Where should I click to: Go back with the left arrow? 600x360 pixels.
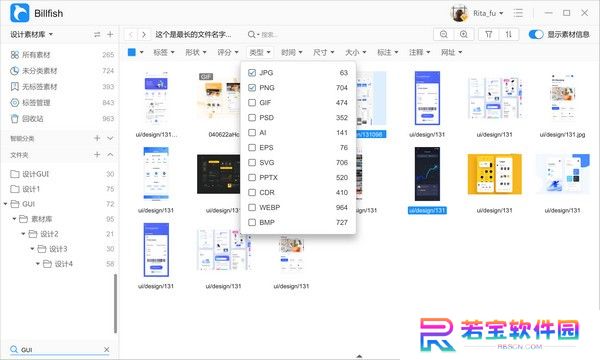coord(131,34)
